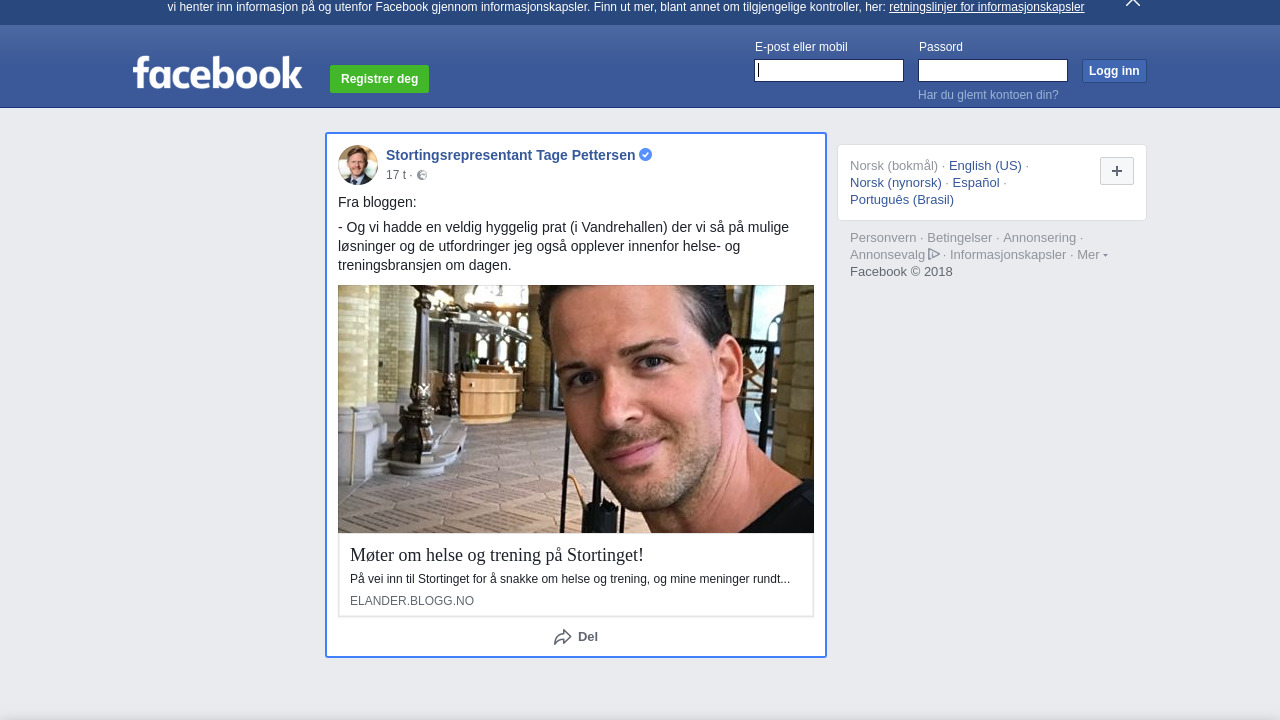1280x720 pixels.
Task: Open the Informasjonskapsler footer link
Action: [x=1008, y=255]
